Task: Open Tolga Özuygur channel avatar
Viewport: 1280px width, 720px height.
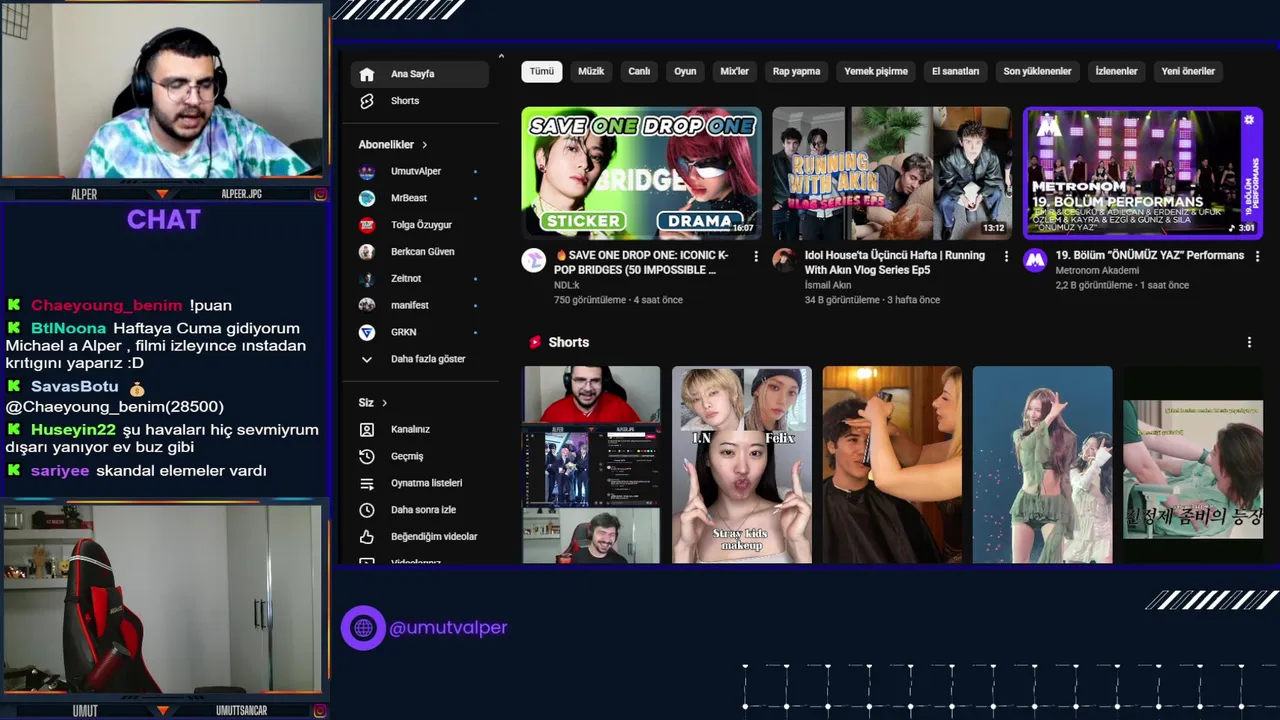Action: coord(367,225)
